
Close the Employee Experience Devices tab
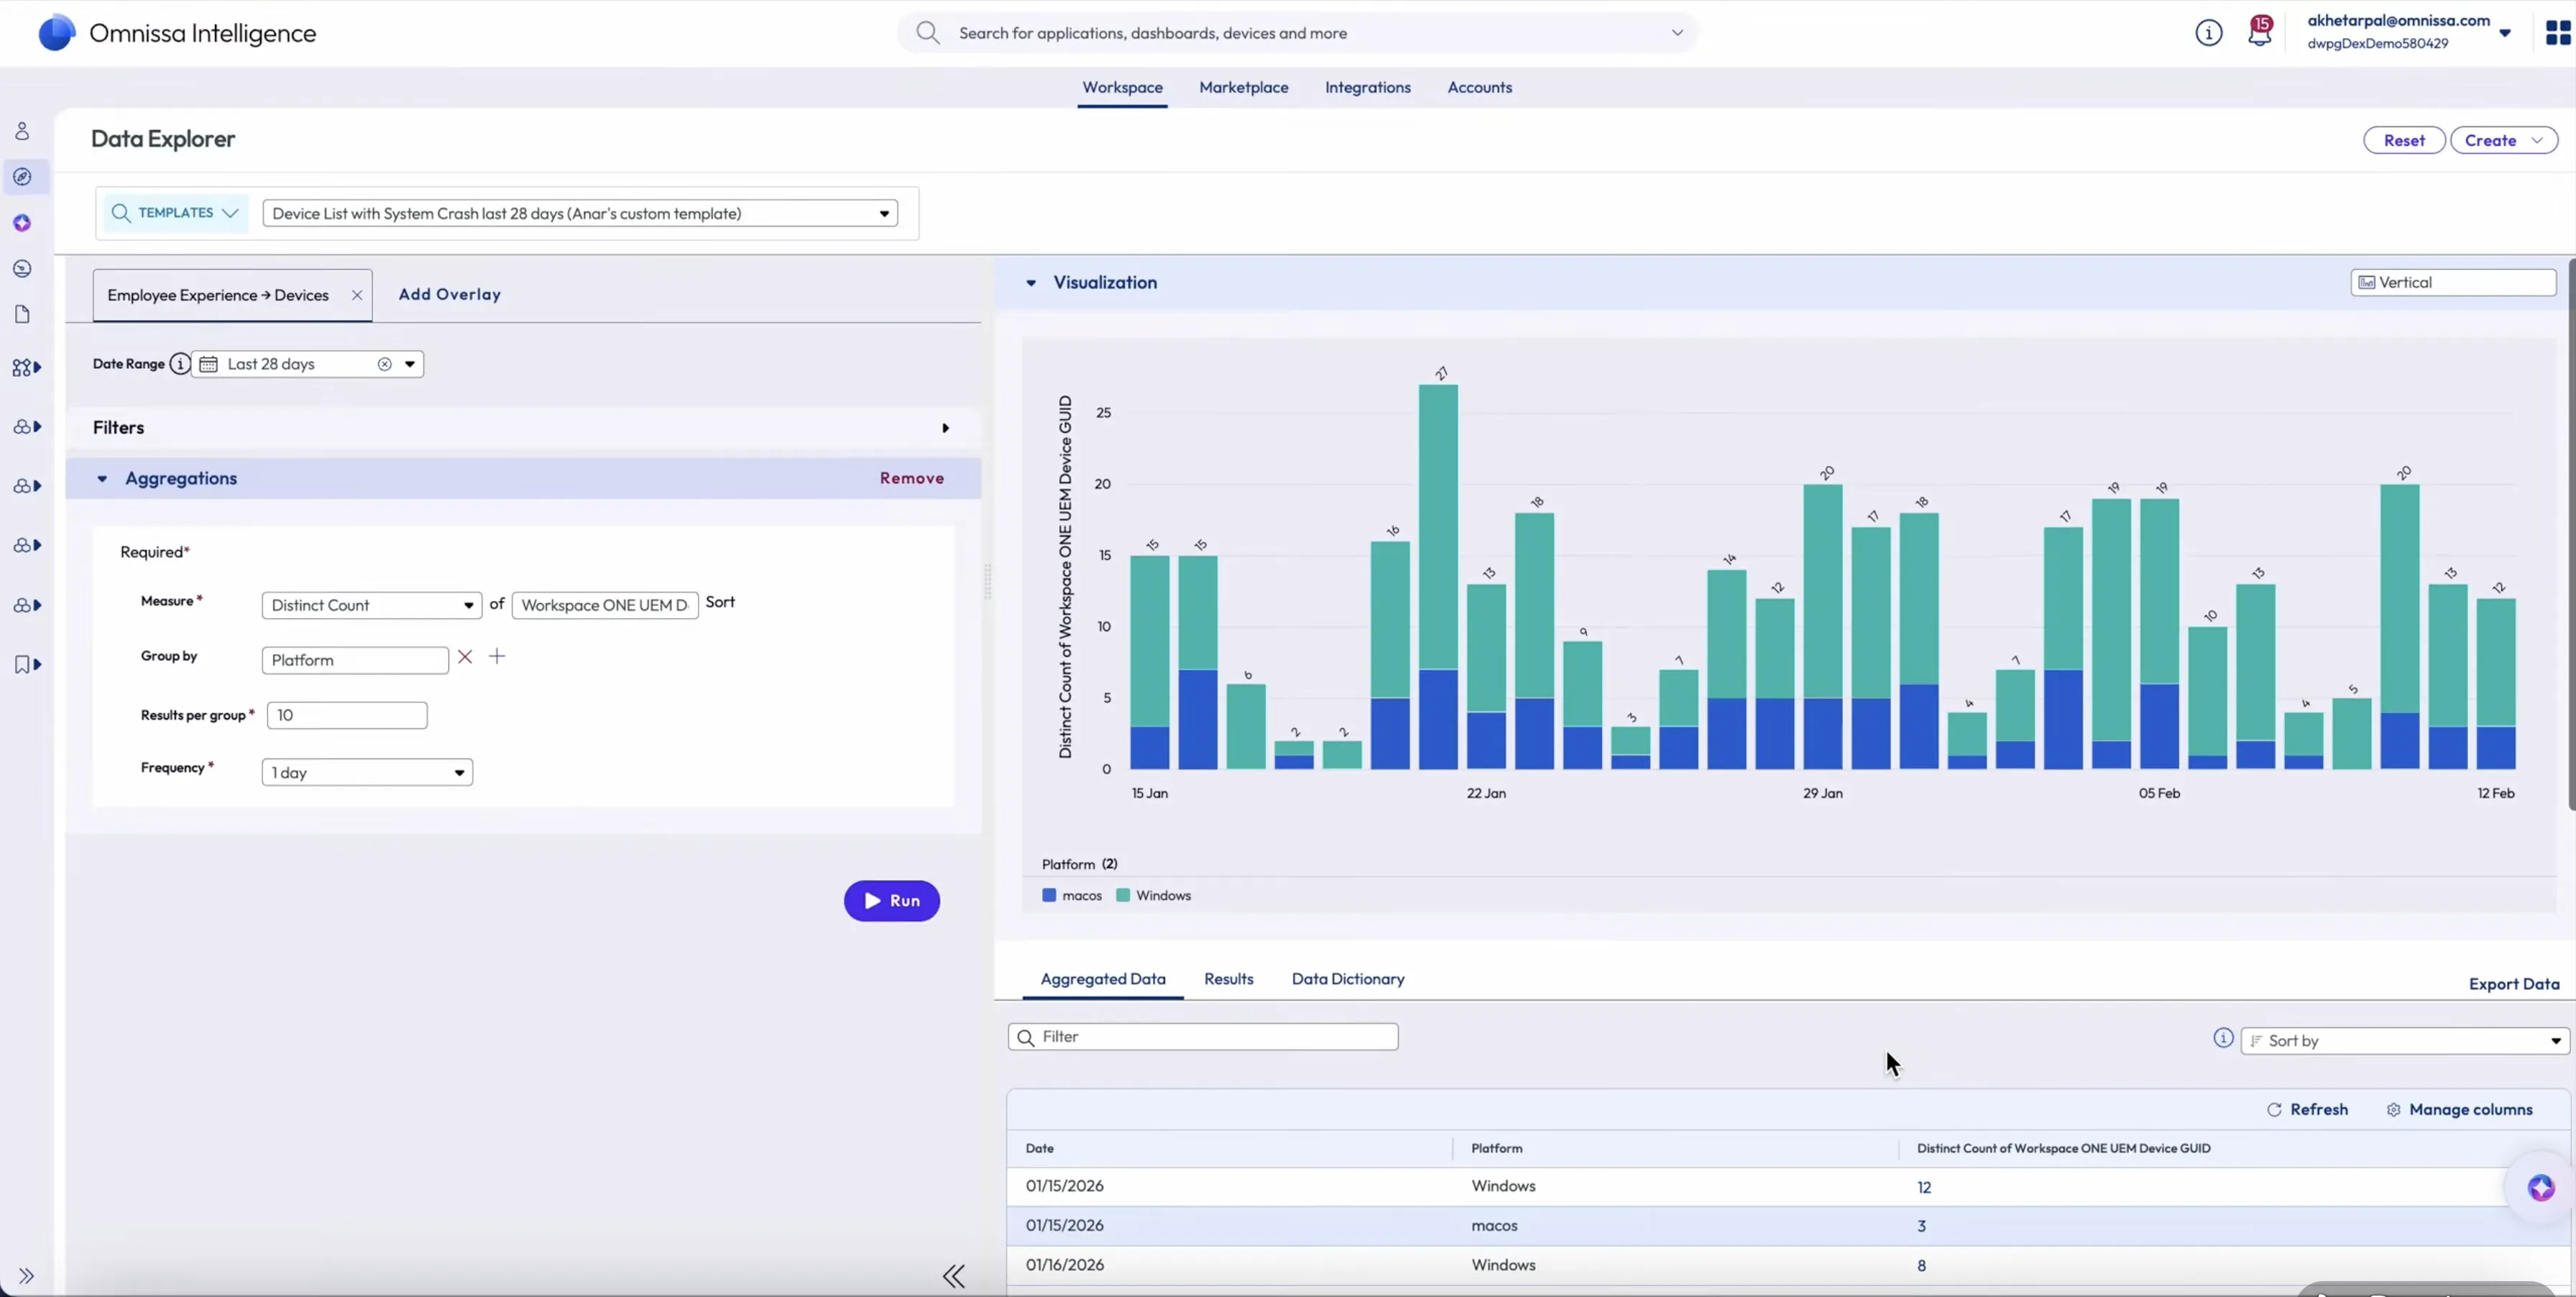pyautogui.click(x=357, y=295)
